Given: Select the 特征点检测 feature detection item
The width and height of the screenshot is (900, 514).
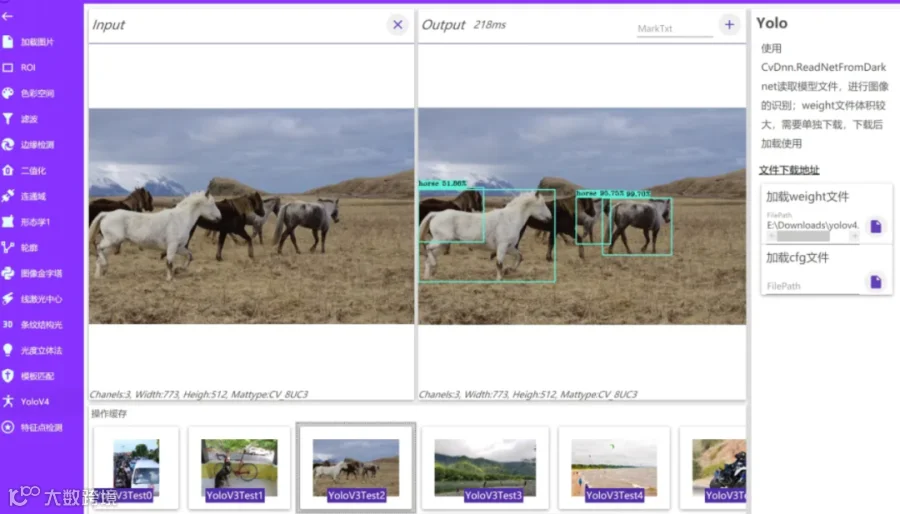Looking at the screenshot, I should [34, 427].
